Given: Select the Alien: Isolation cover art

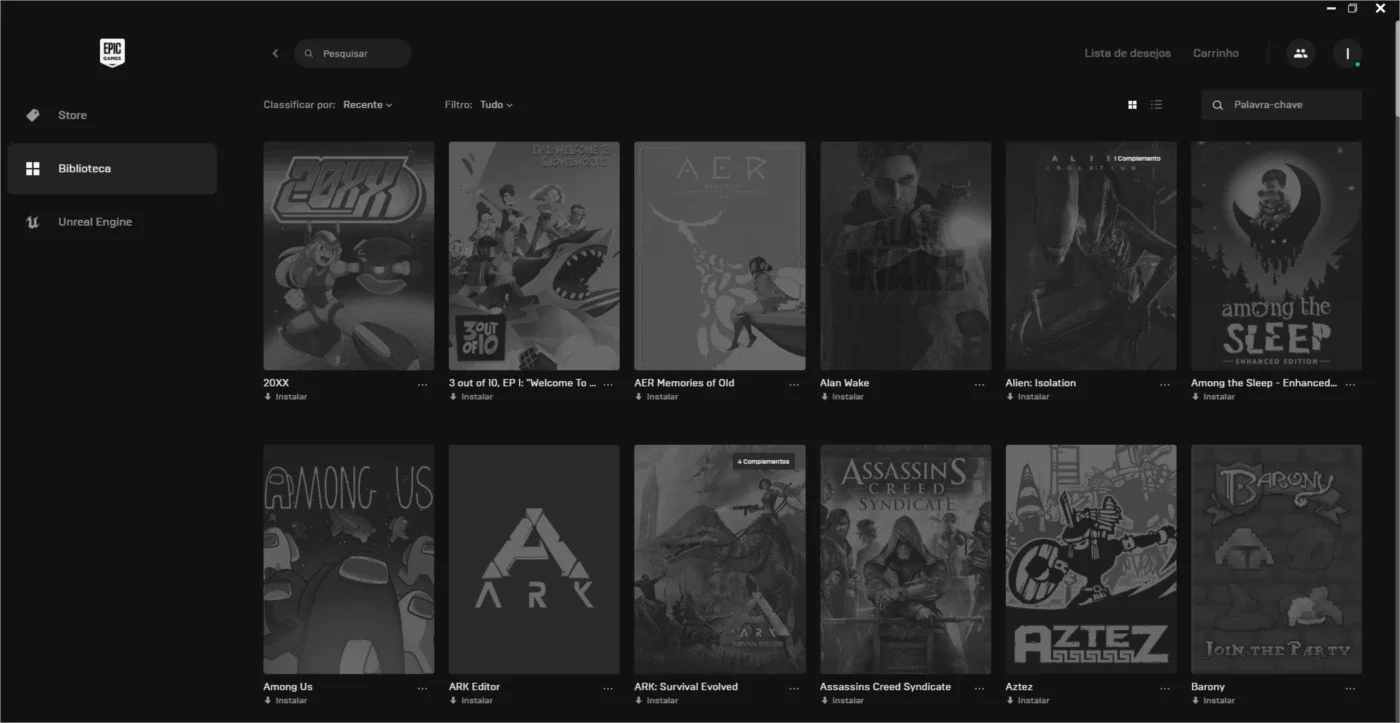Looking at the screenshot, I should (1091, 256).
